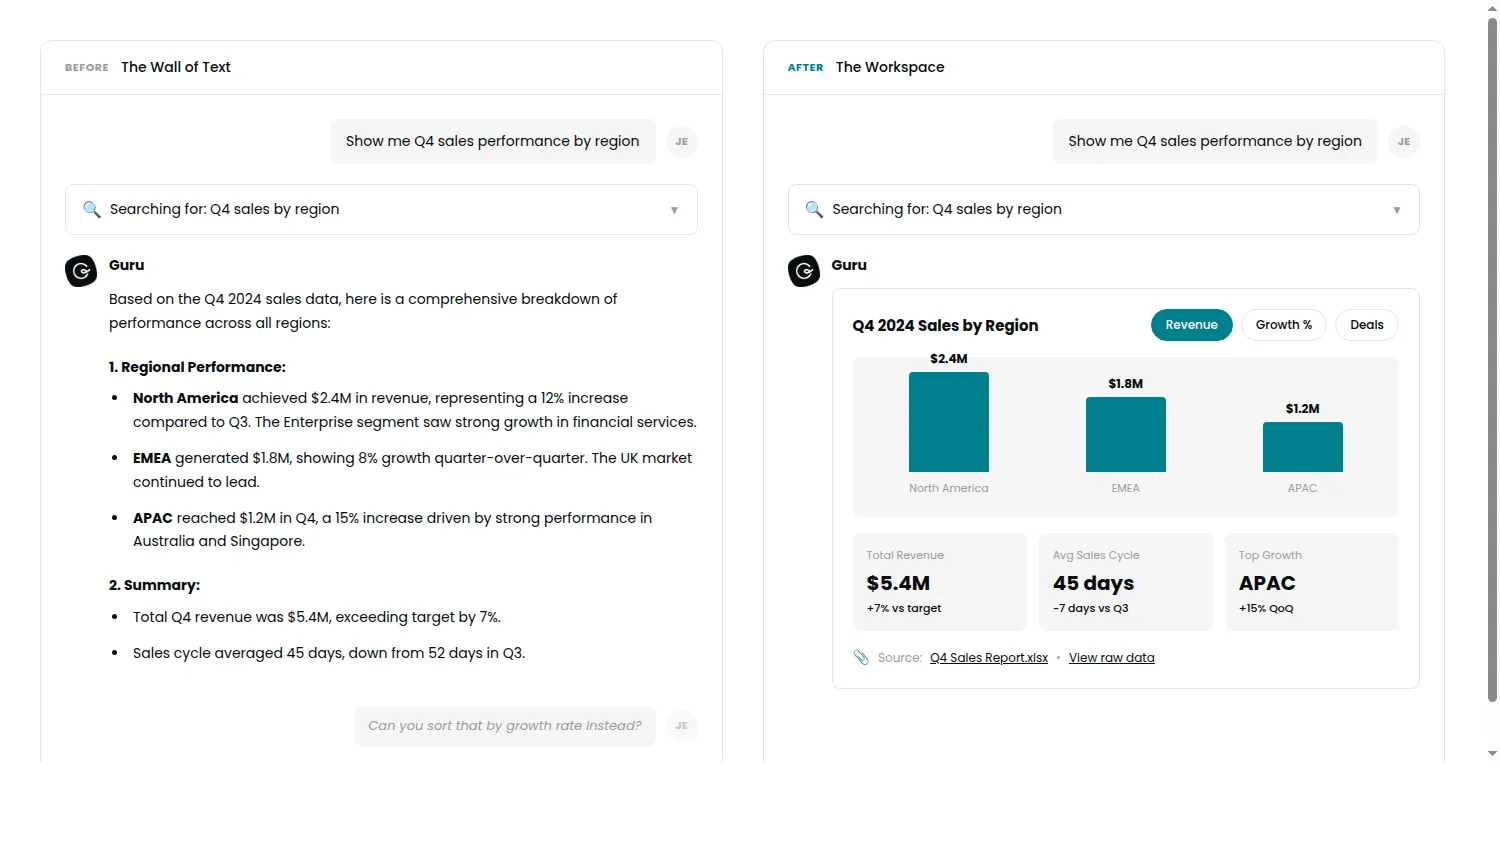Screen dimensions: 1500x850
Task: Expand the search dropdown in the Before panel
Action: coord(674,209)
